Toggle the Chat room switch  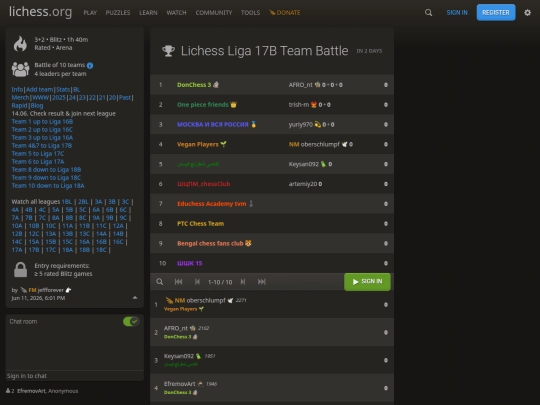coord(131,321)
